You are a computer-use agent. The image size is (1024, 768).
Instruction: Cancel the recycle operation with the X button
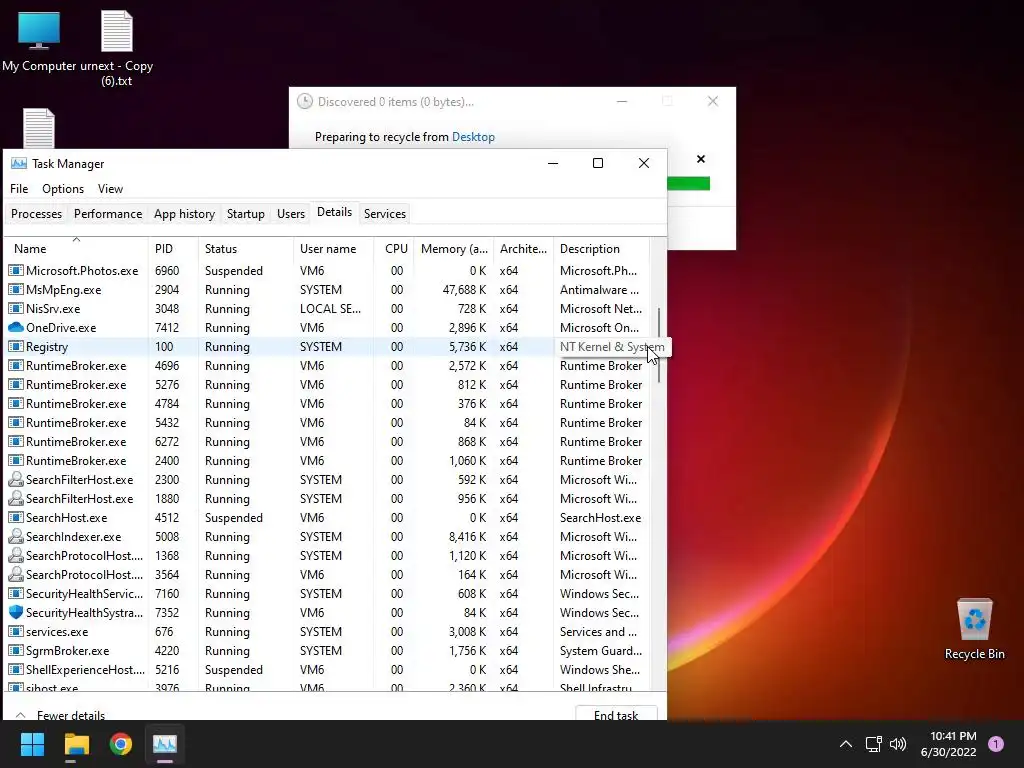[701, 159]
